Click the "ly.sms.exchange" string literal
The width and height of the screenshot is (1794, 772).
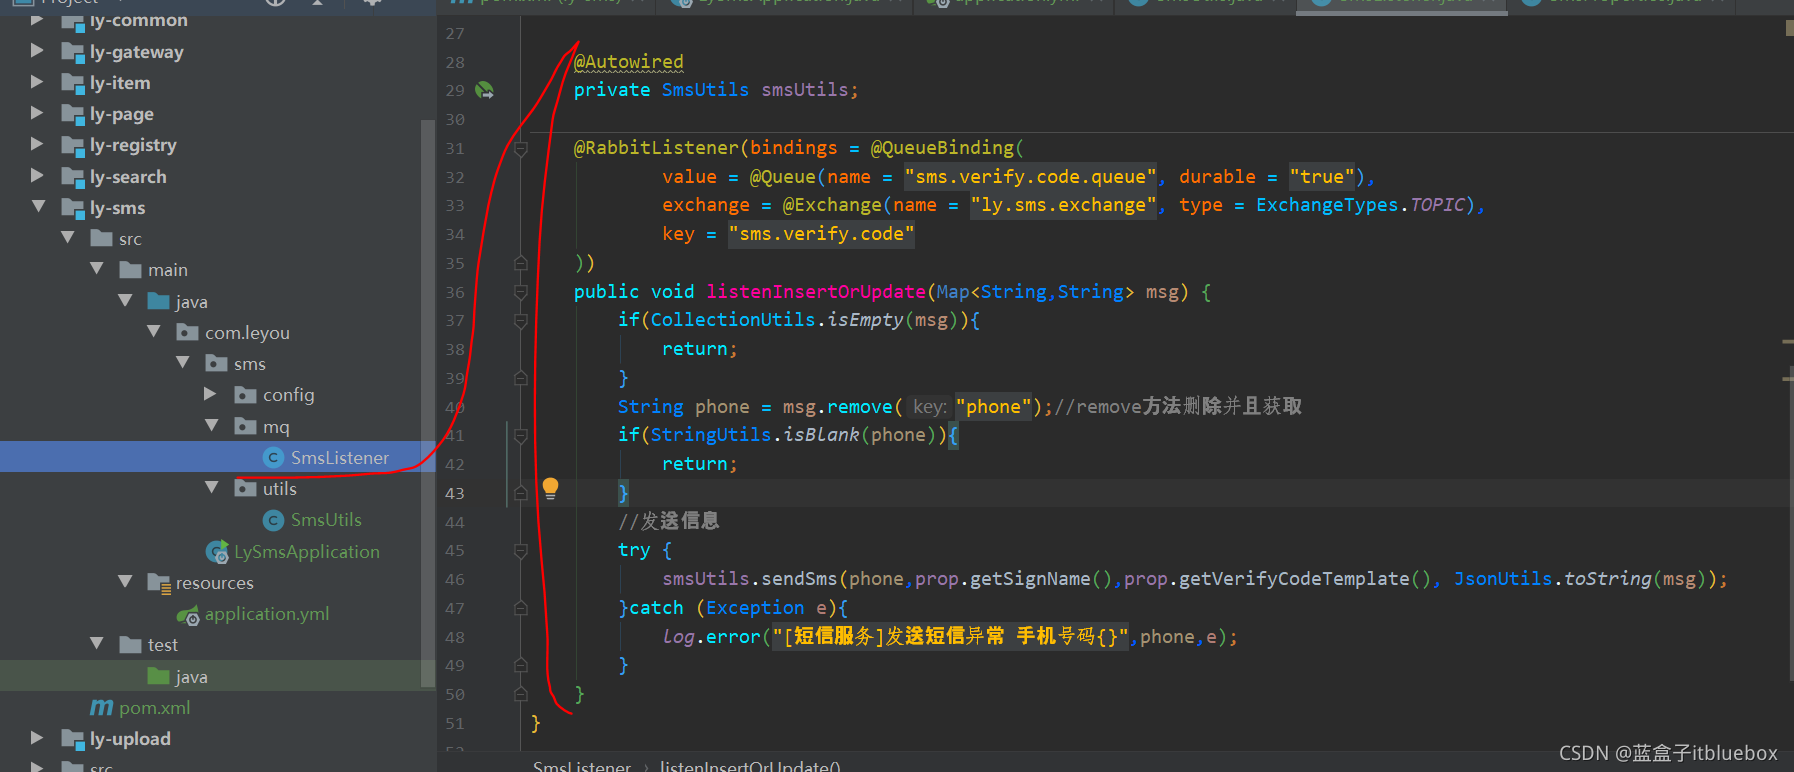(1064, 205)
